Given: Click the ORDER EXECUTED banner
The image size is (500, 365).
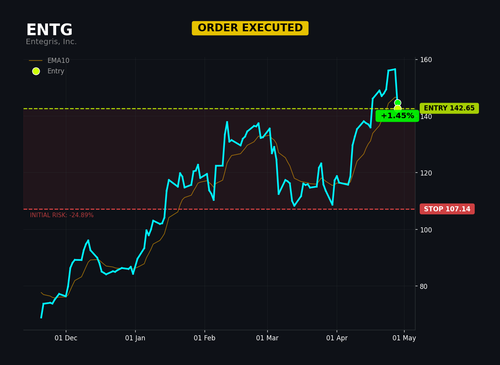Looking at the screenshot, I should pyautogui.click(x=250, y=28).
